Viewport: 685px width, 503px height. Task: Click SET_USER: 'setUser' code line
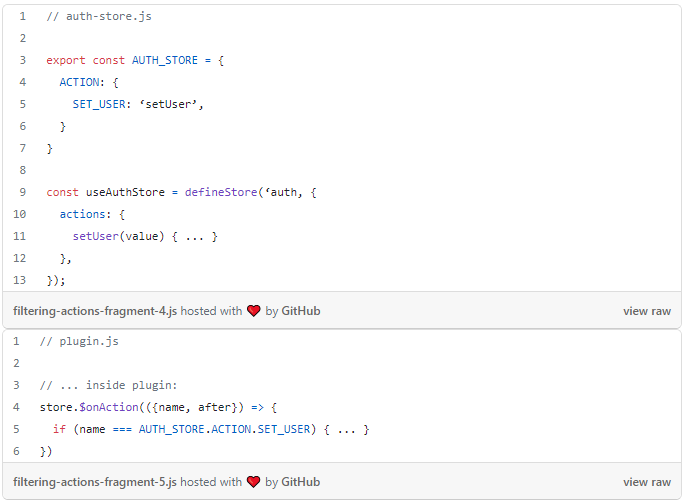[x=138, y=104]
